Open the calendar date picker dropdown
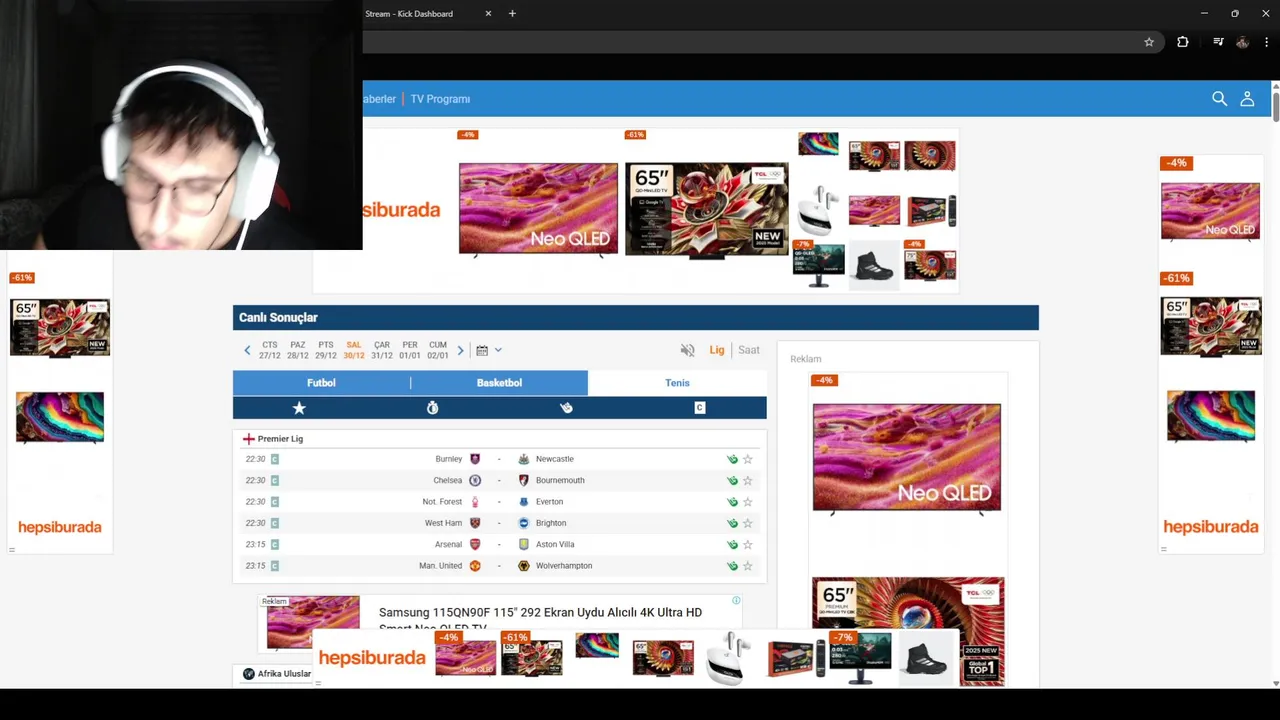Screen dimensions: 1280x720 [489, 350]
